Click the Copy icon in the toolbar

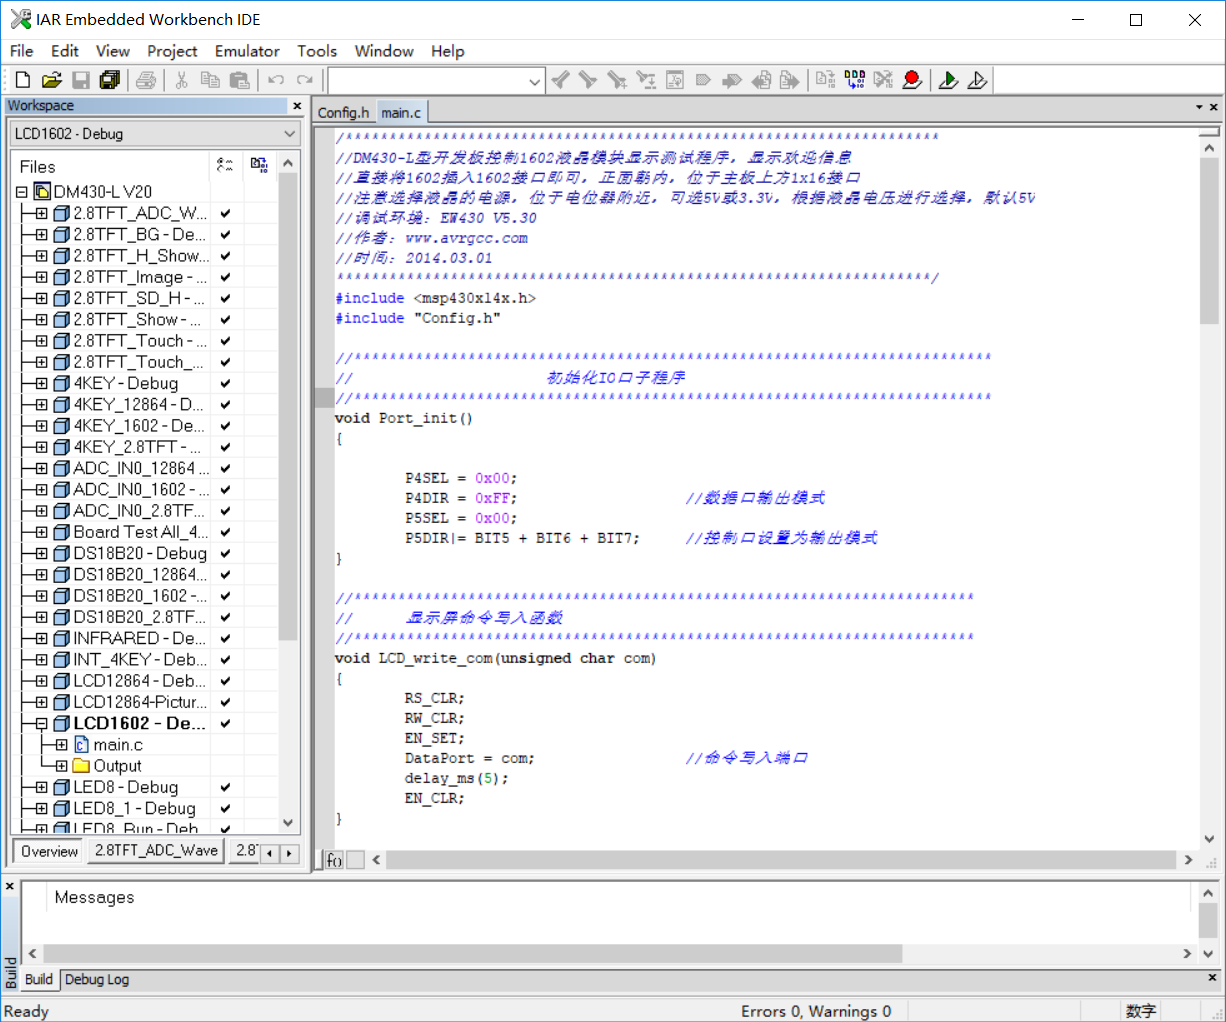coord(210,80)
